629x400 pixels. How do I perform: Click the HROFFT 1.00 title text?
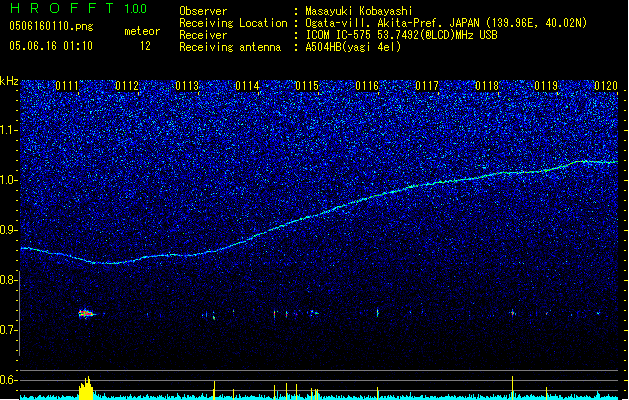79,8
